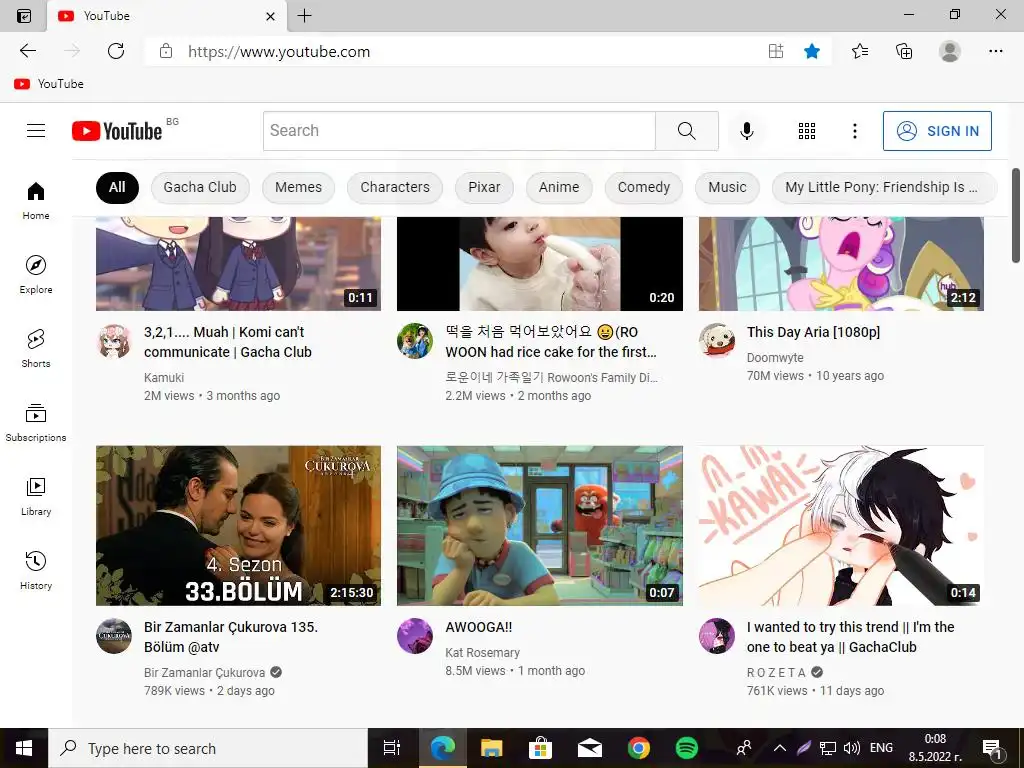
Task: Click the browser address bar URL
Action: coord(279,52)
